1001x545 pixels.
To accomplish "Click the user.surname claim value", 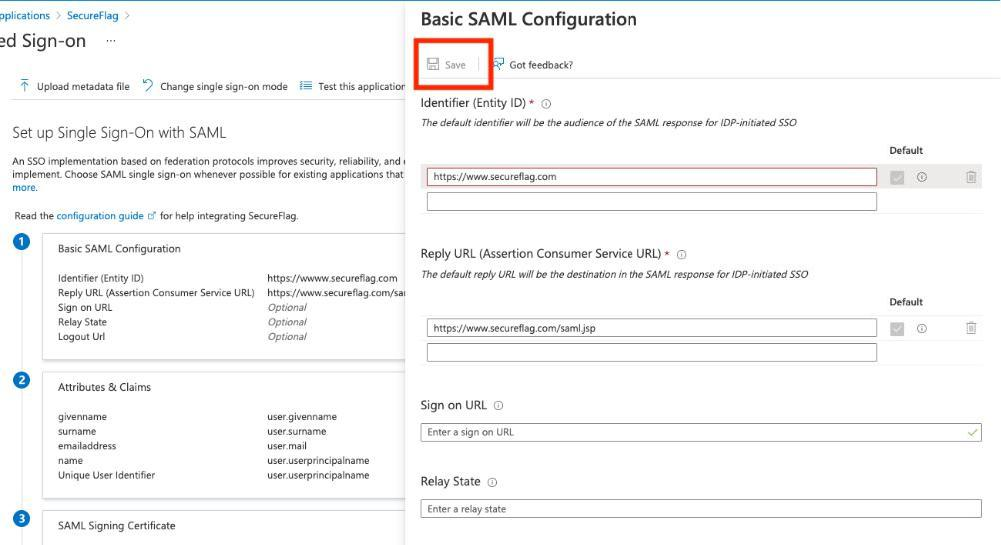I will pyautogui.click(x=297, y=431).
